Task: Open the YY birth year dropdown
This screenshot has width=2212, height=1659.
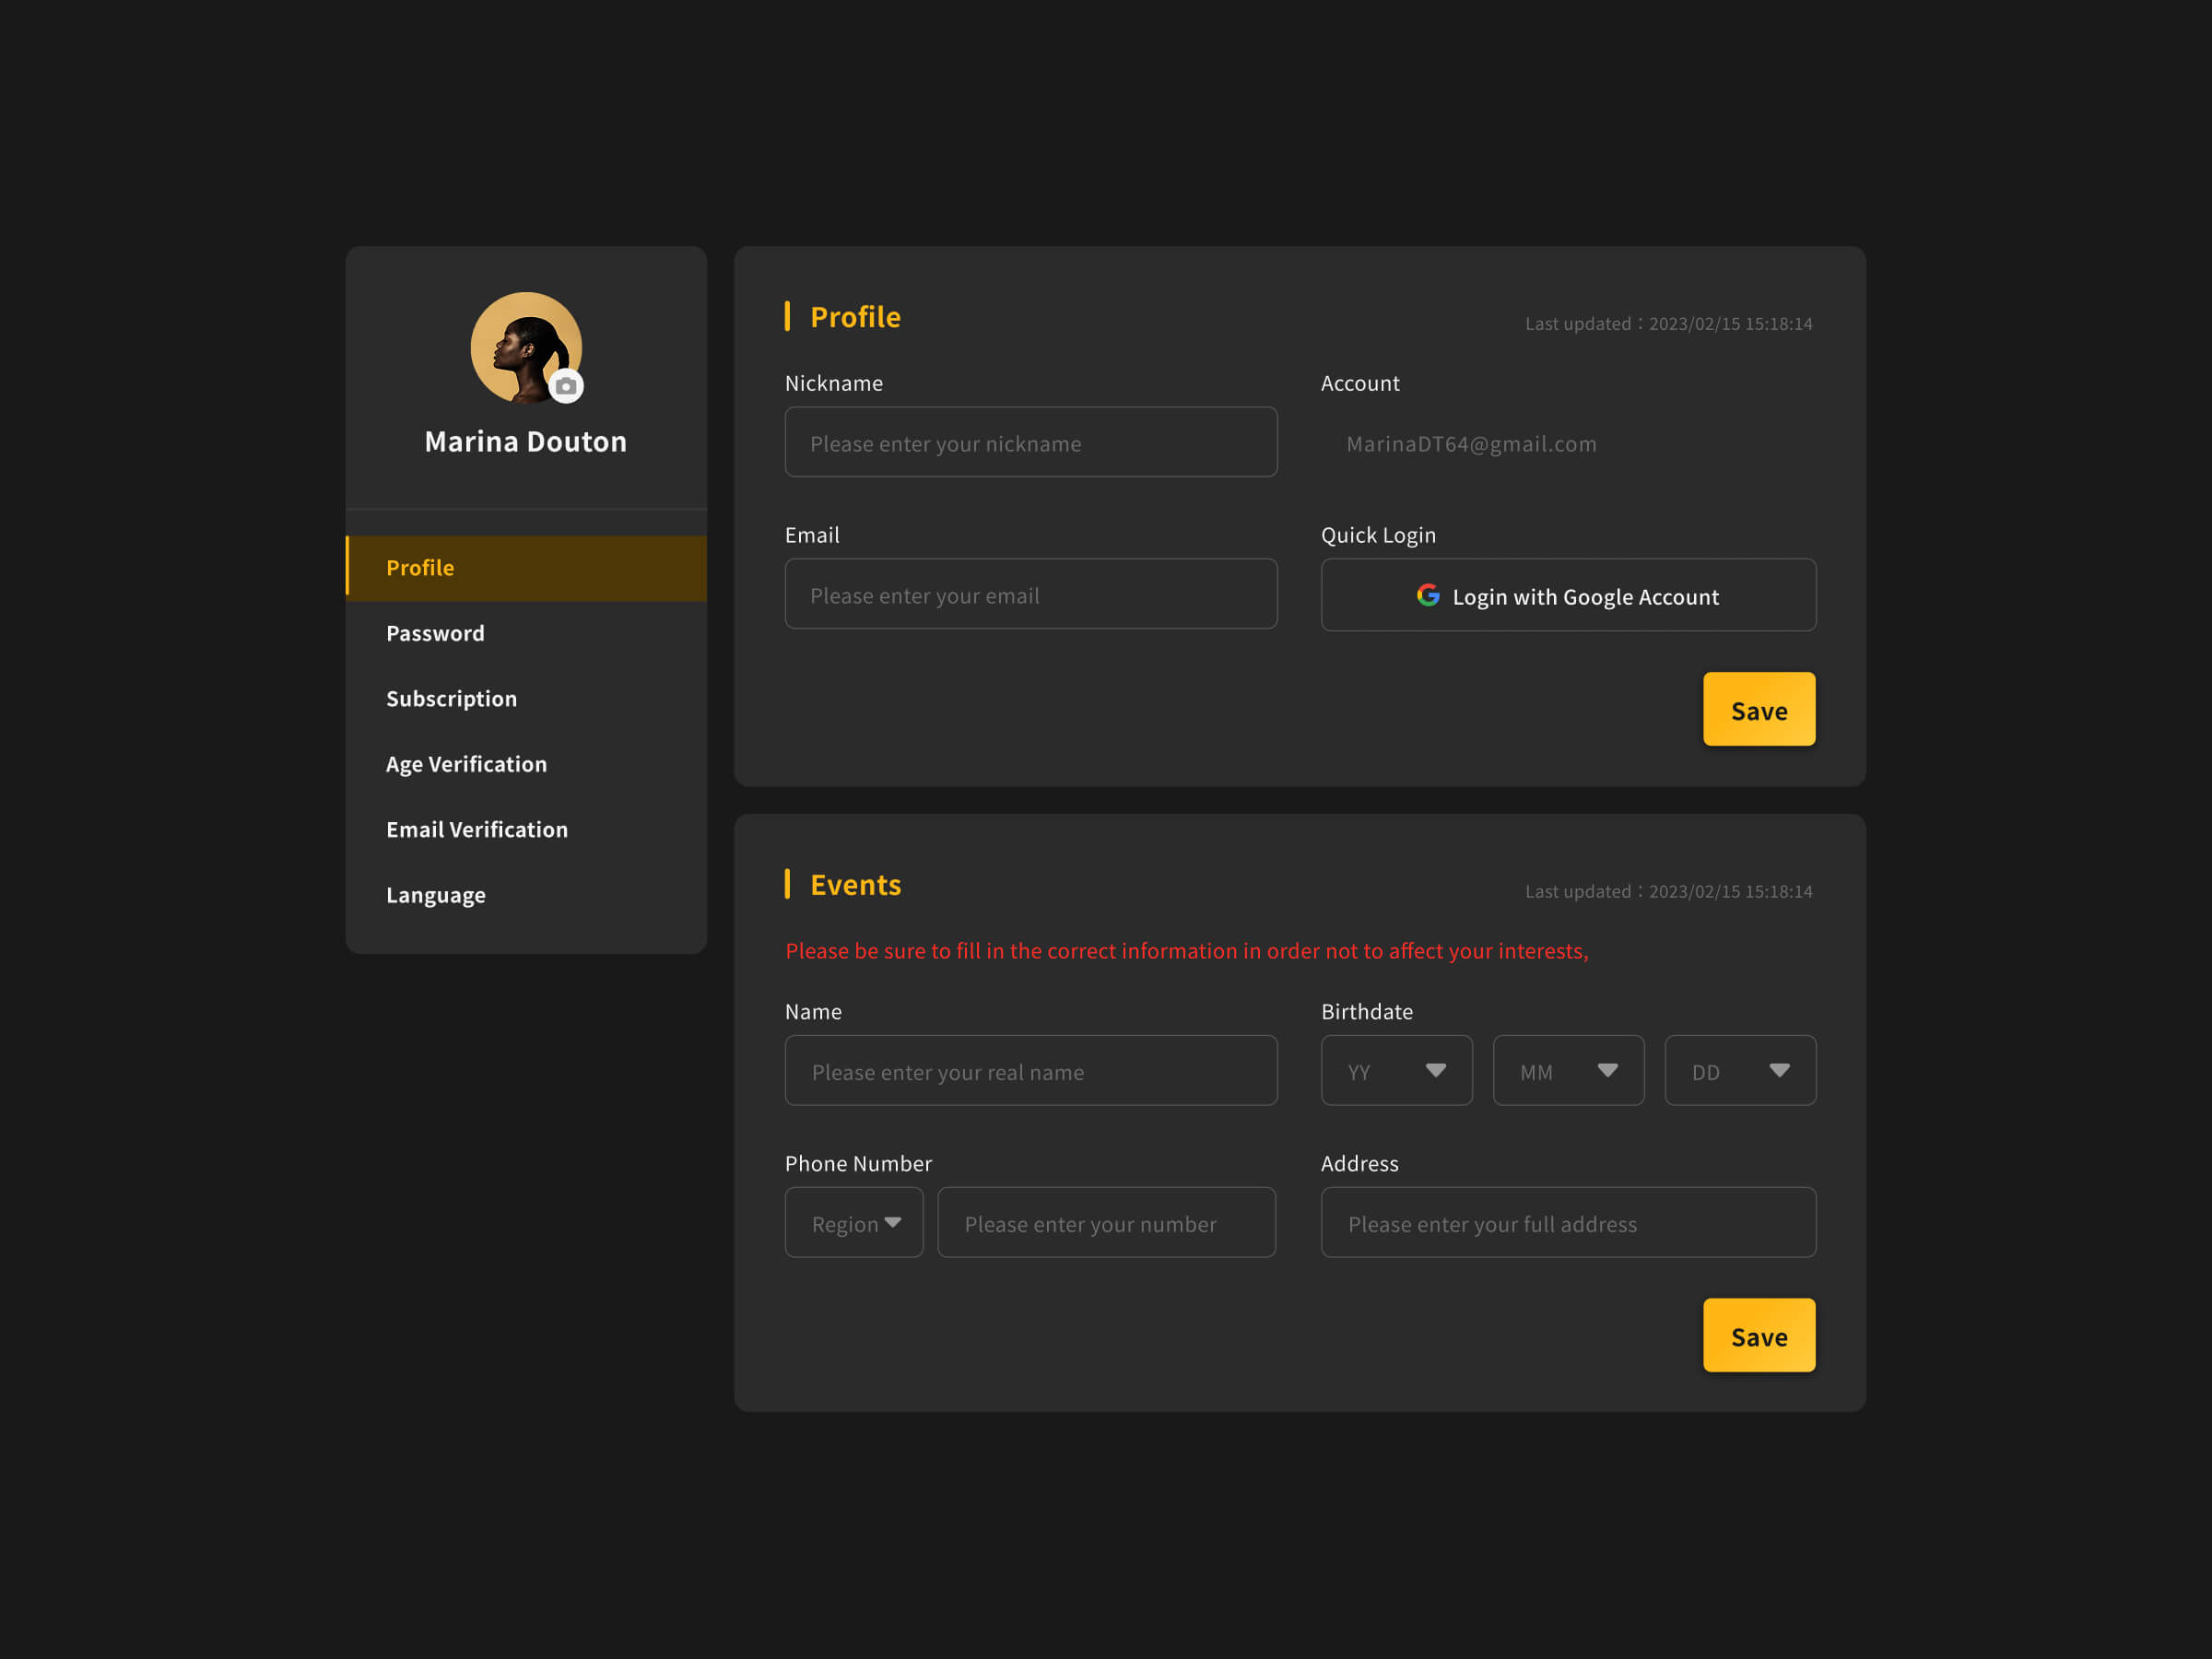Action: 1396,1071
